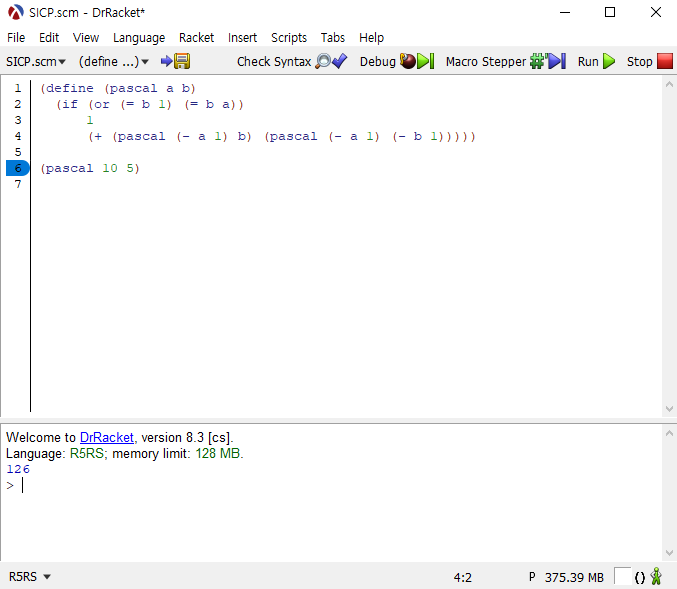Viewport: 677px width, 589px height.
Task: Click line number 6 in the gutter
Action: point(18,168)
